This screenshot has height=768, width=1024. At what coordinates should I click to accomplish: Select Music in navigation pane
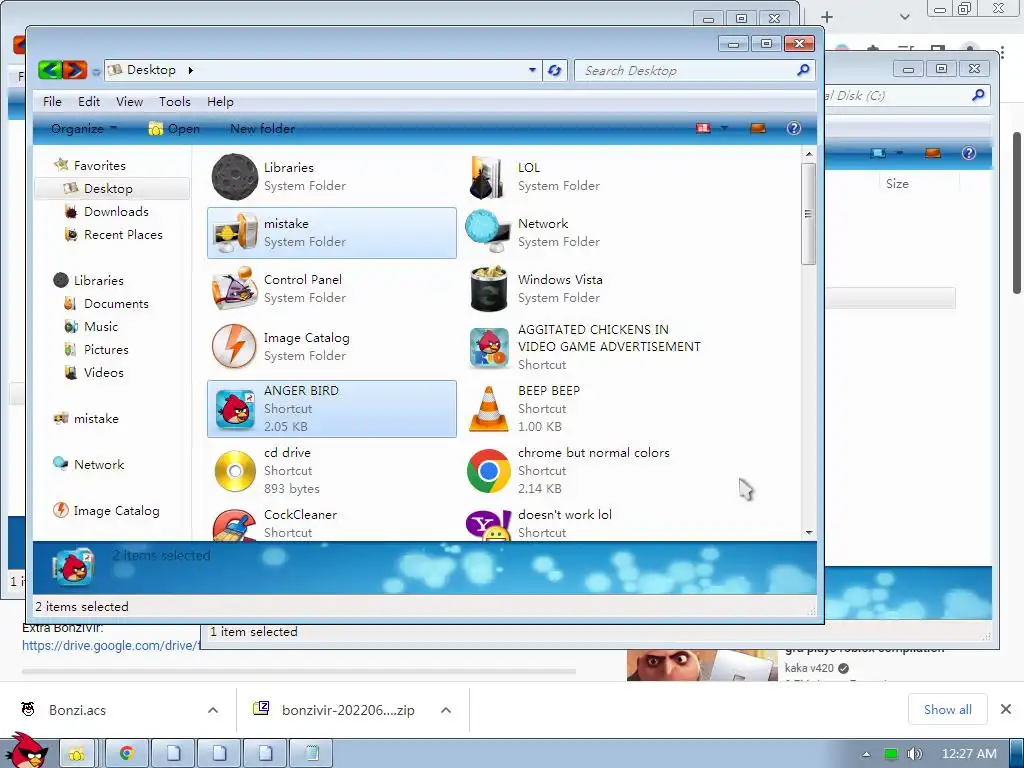point(101,327)
